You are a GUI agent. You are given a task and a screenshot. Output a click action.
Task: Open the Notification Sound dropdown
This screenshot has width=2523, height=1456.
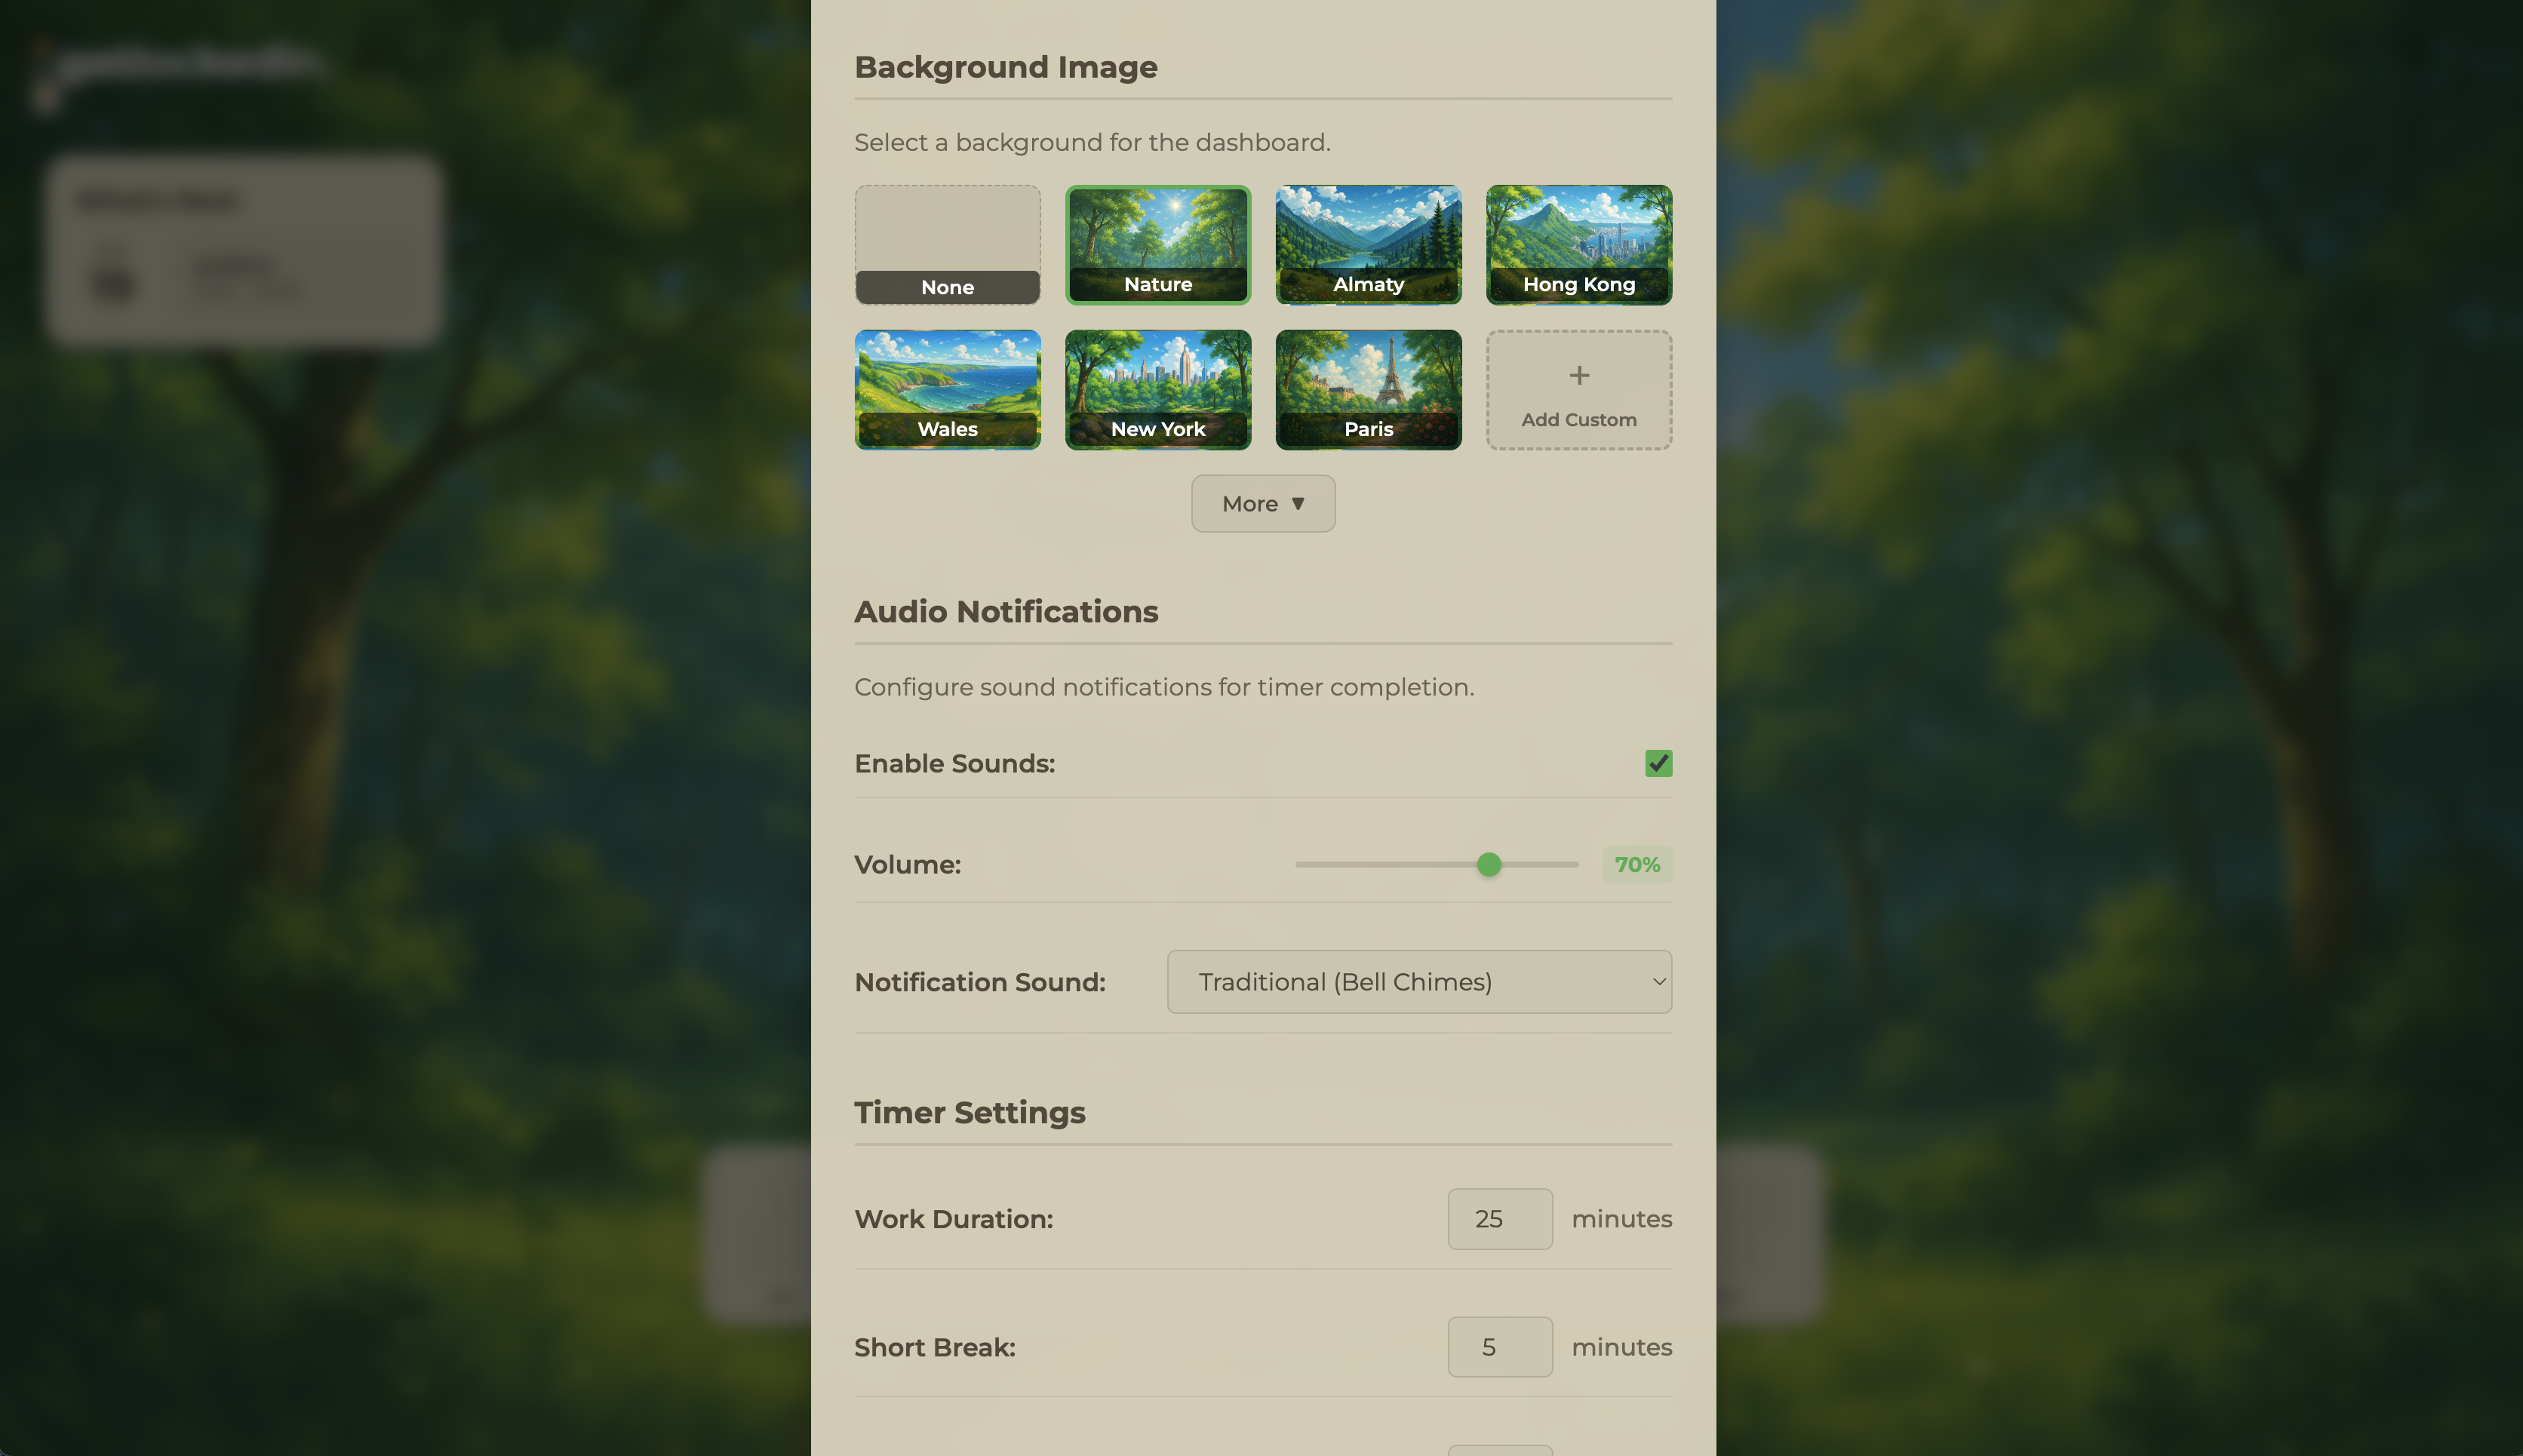point(1419,981)
